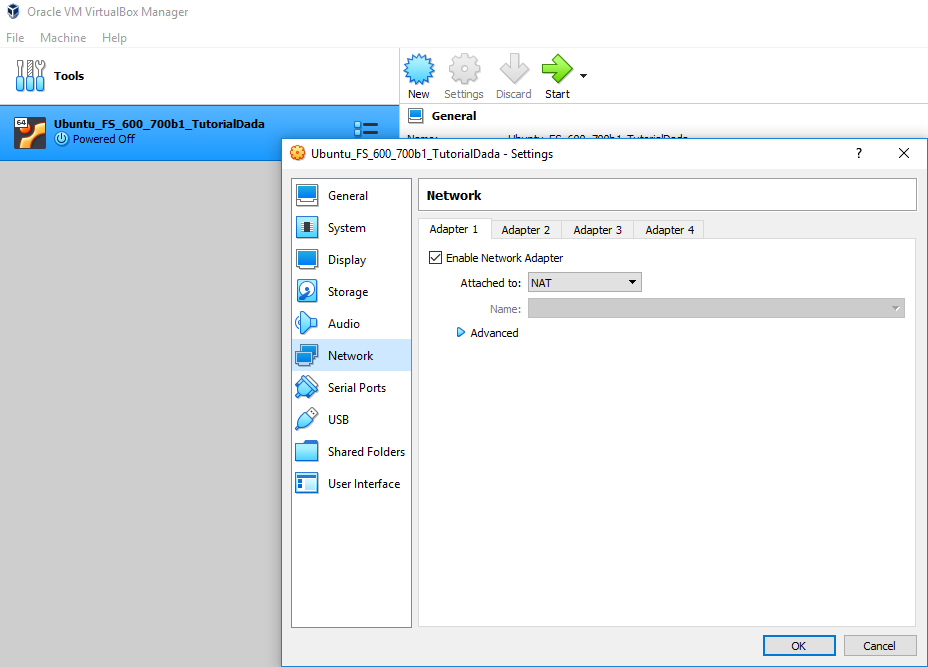Click the Discard toolbar icon
This screenshot has width=928, height=667.
pyautogui.click(x=514, y=70)
